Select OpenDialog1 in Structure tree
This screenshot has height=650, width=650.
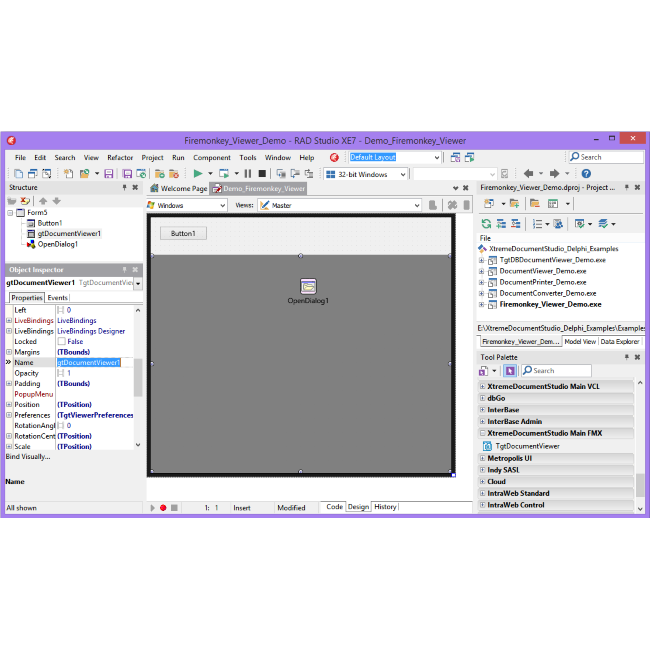58,245
